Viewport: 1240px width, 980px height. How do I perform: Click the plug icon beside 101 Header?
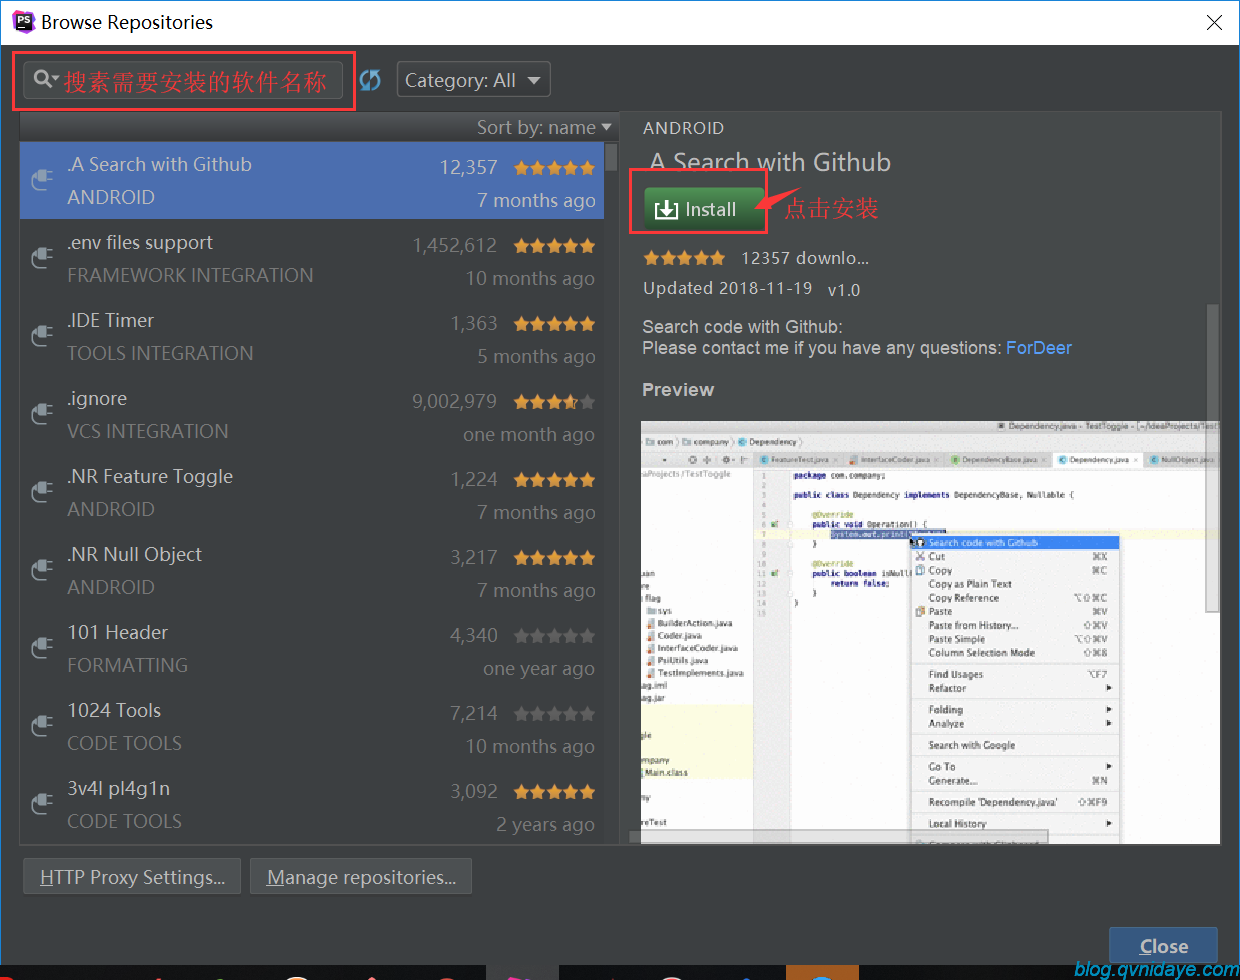(41, 647)
